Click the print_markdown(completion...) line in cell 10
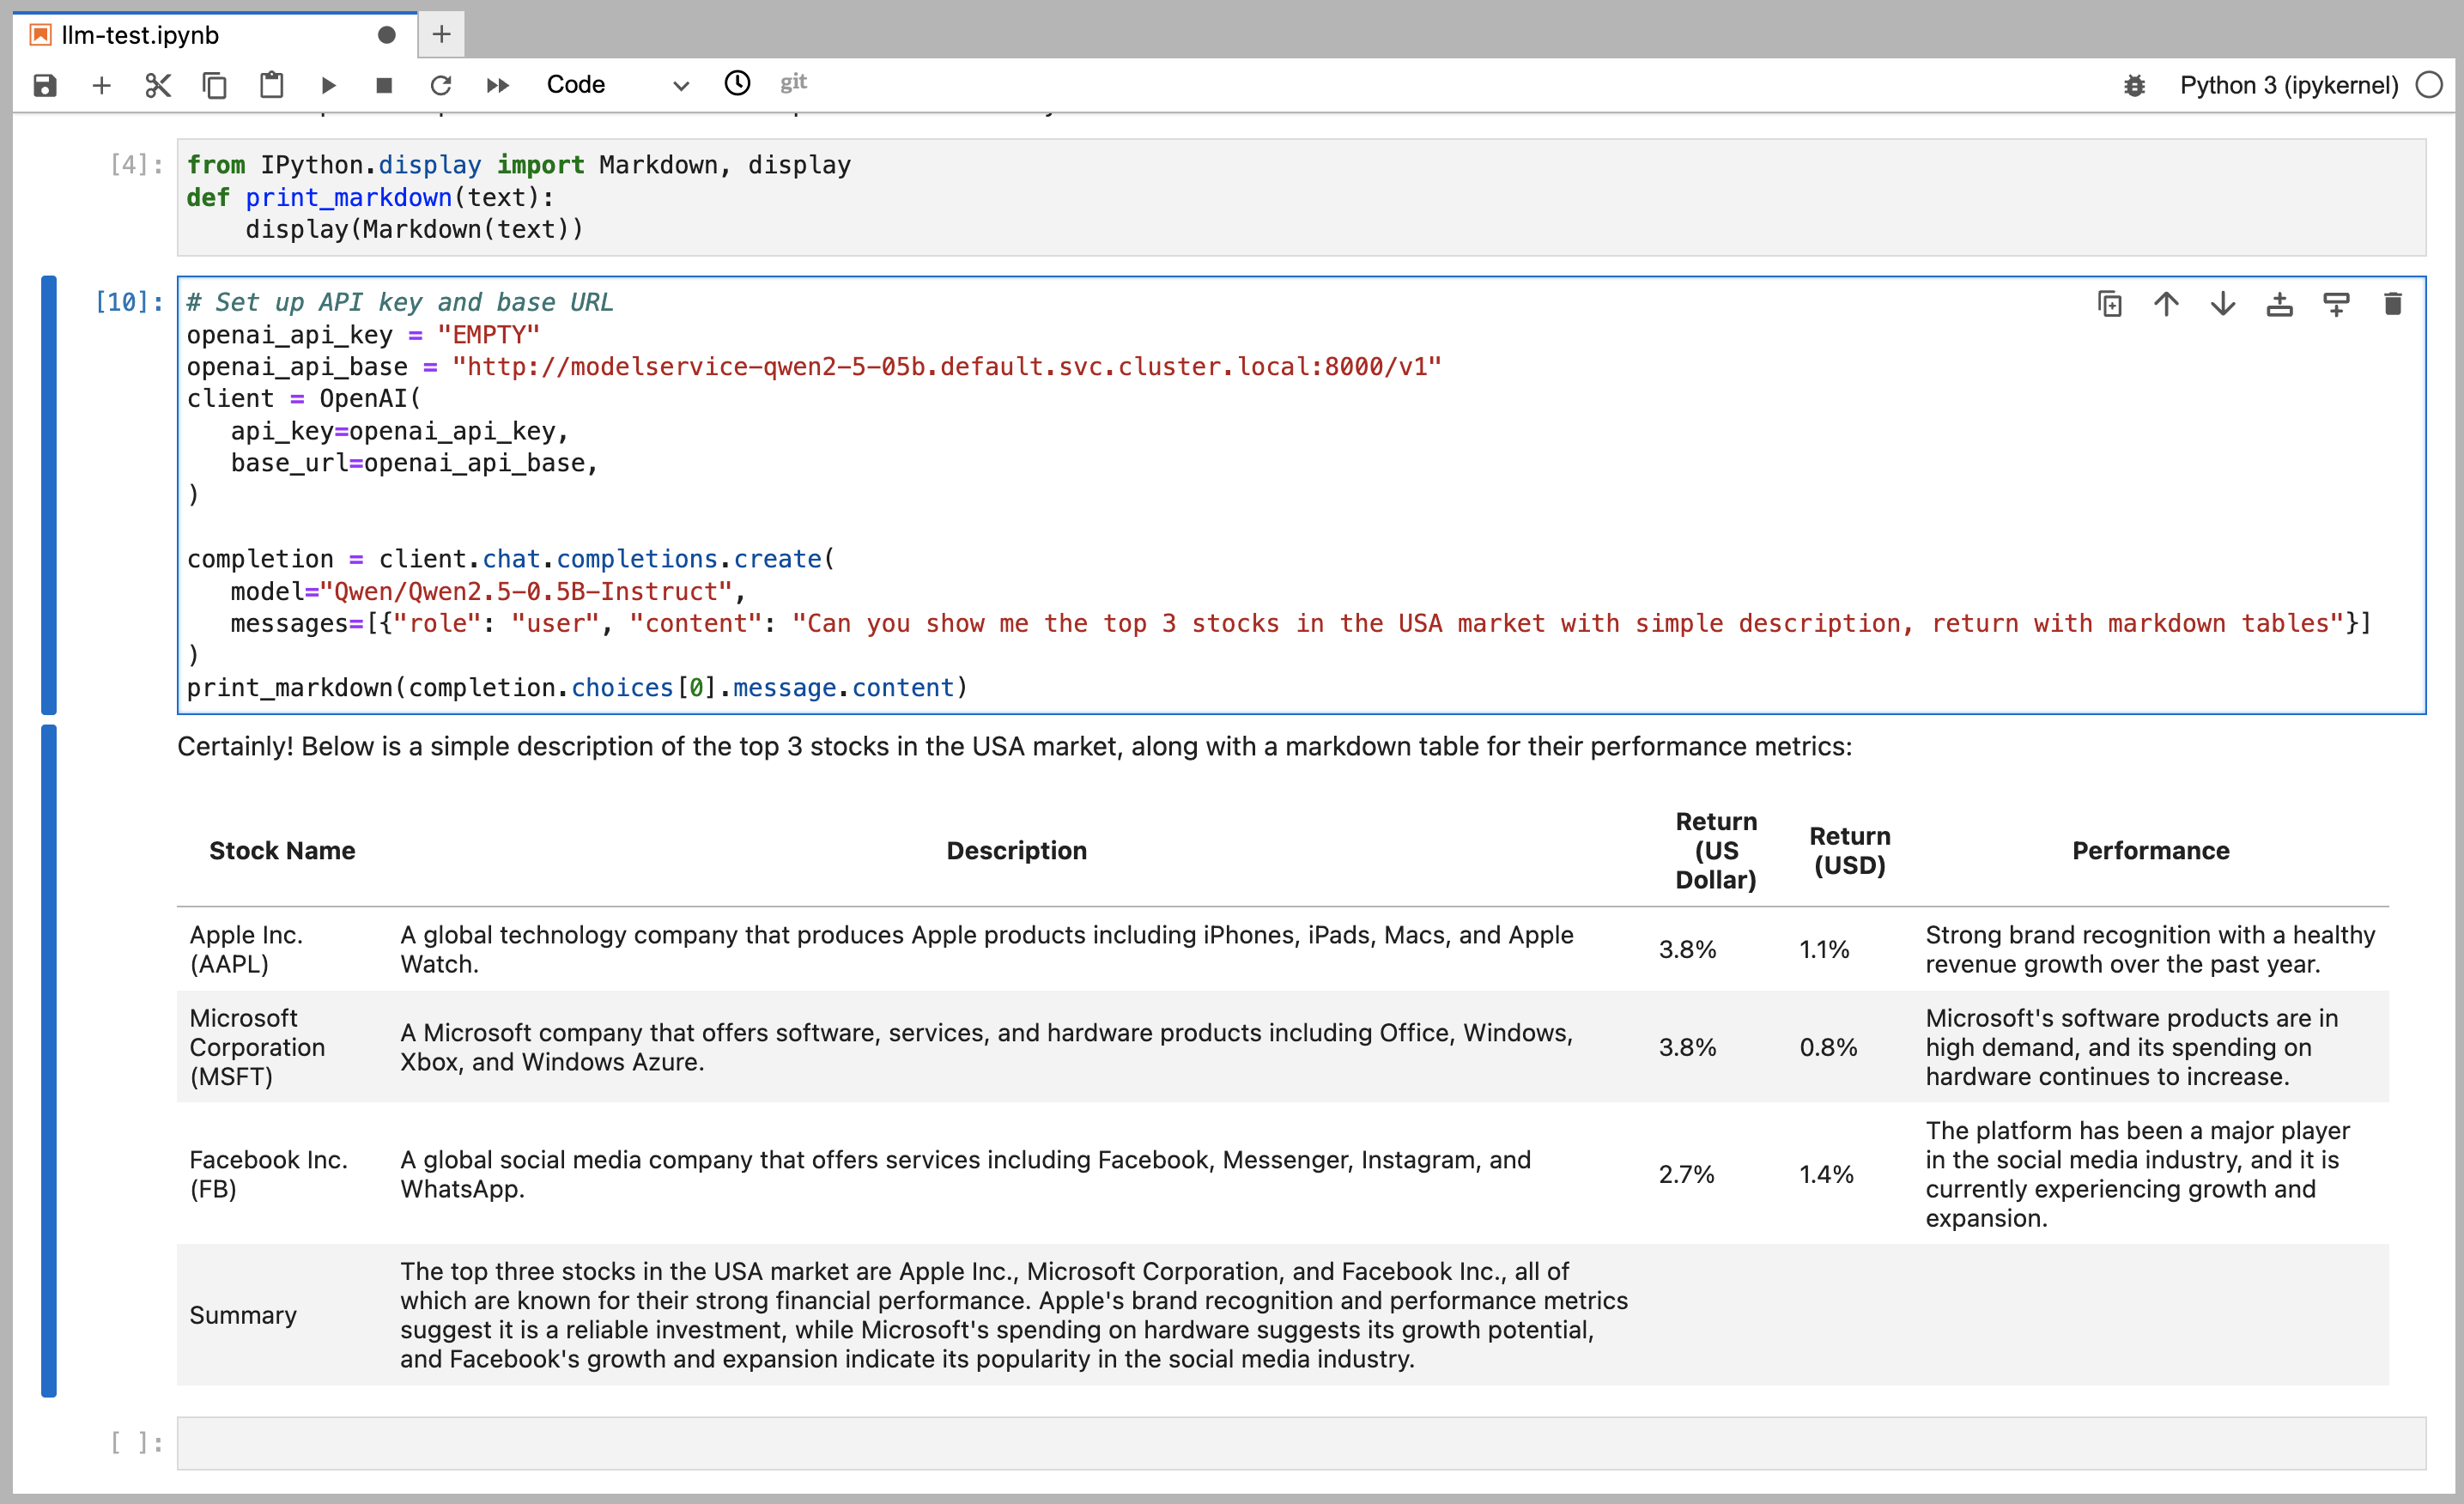This screenshot has width=2464, height=1504. coord(577,688)
